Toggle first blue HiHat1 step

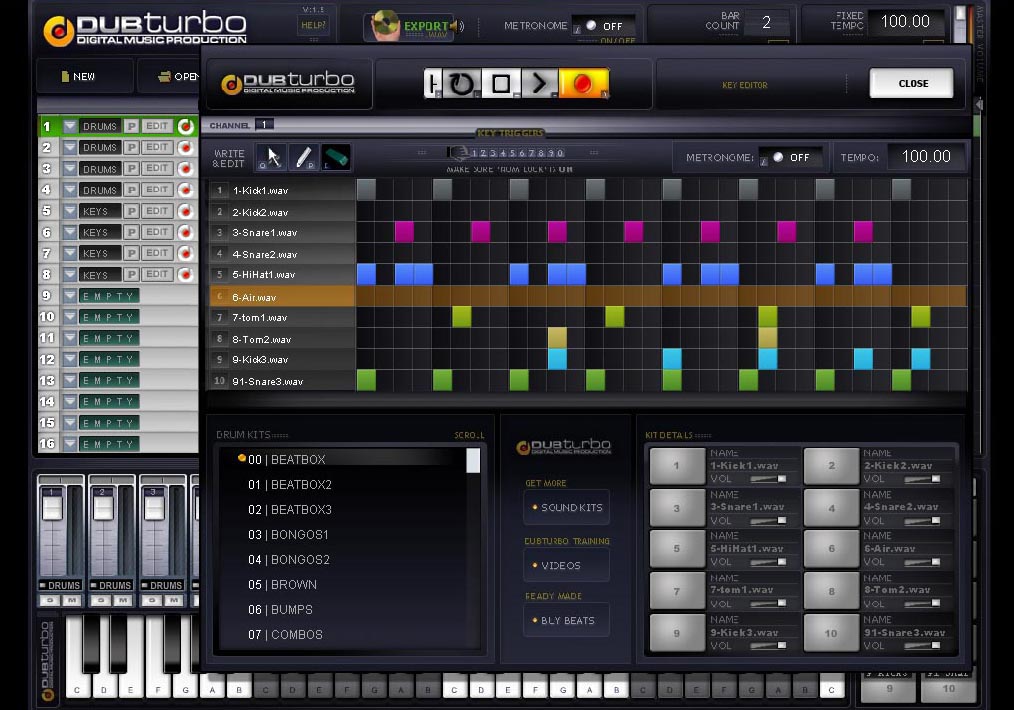(x=366, y=274)
